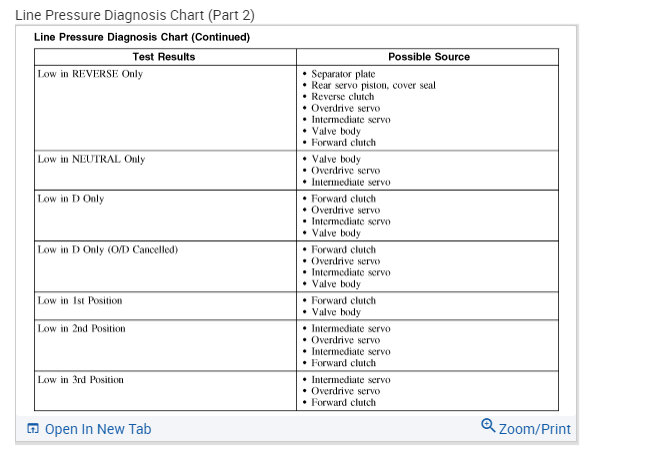Click the Reverse clutch bullet entry
Viewport: 662px width, 458px height.
coord(342,96)
